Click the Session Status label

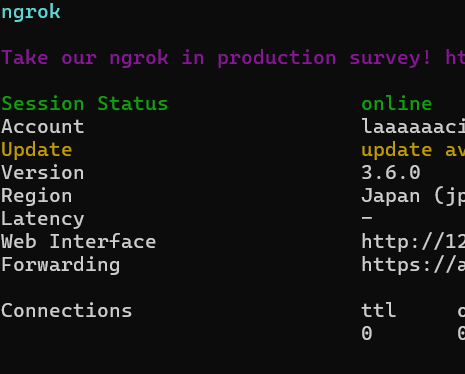pos(85,103)
